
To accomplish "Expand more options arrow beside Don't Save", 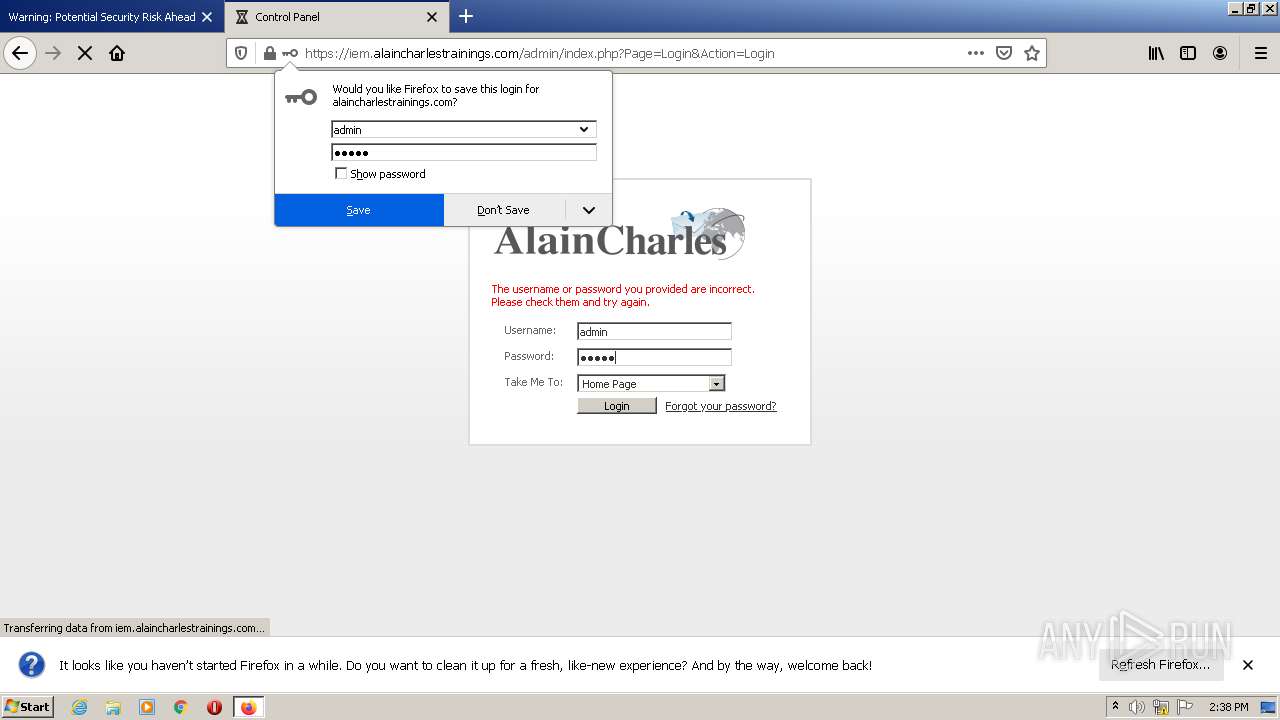I will [x=589, y=210].
